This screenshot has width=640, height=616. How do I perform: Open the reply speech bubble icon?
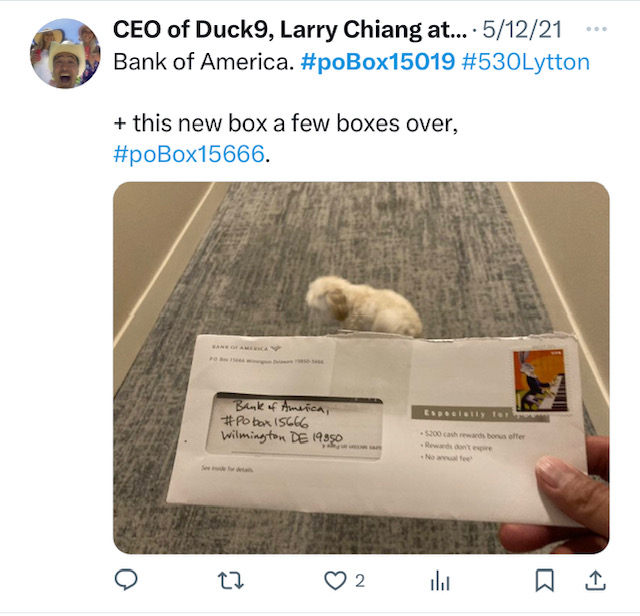click(x=126, y=580)
